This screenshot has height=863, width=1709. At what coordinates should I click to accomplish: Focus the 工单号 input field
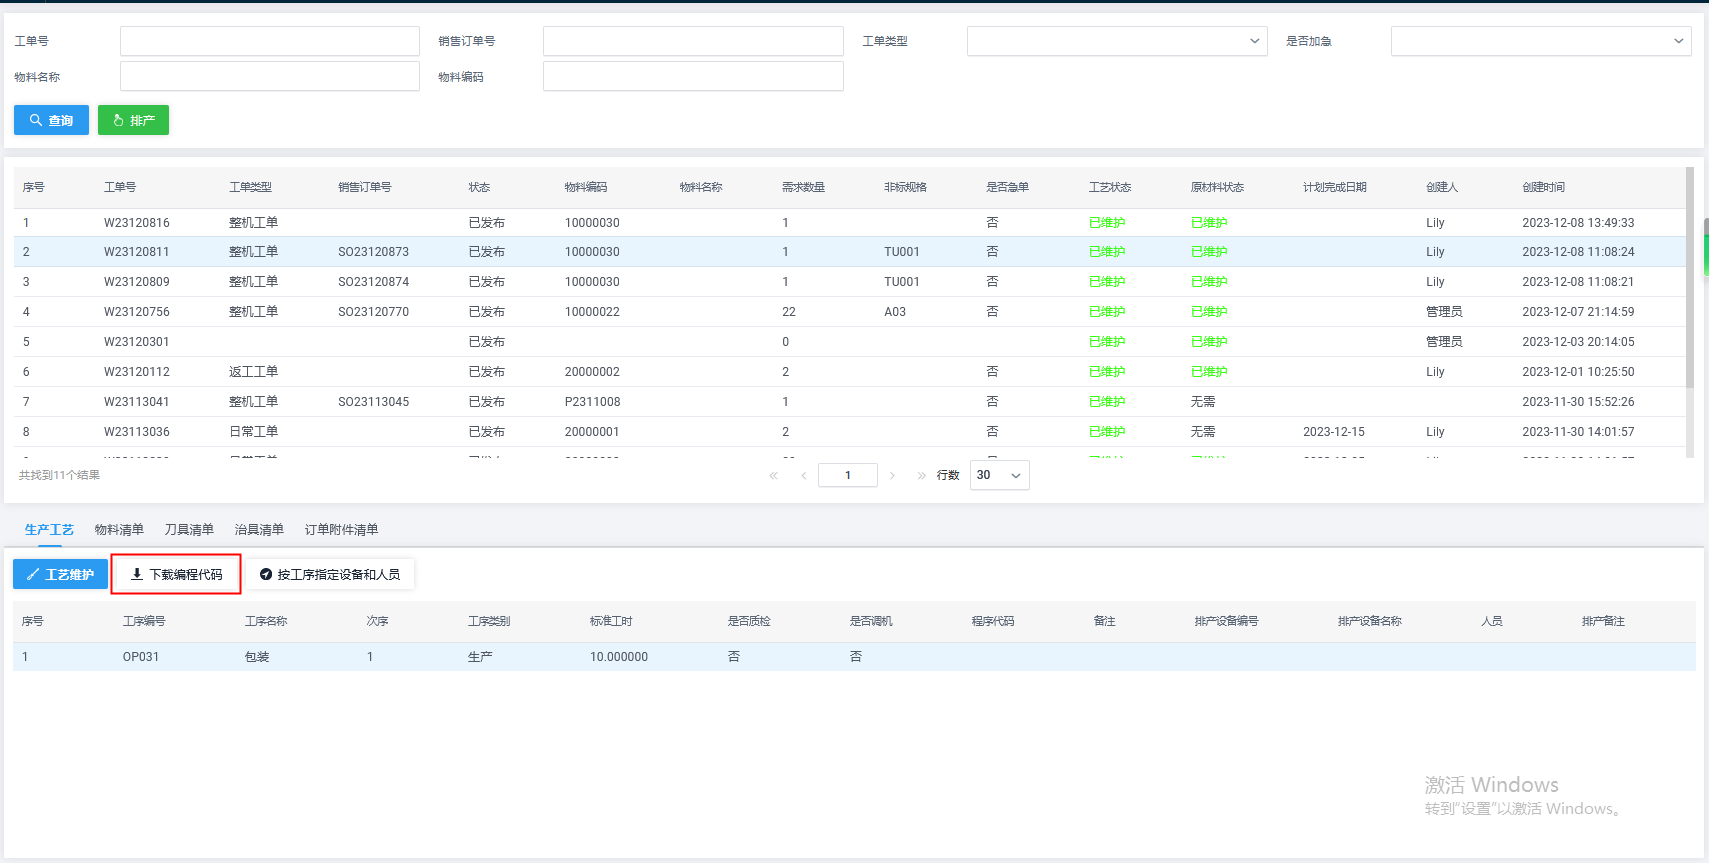269,41
